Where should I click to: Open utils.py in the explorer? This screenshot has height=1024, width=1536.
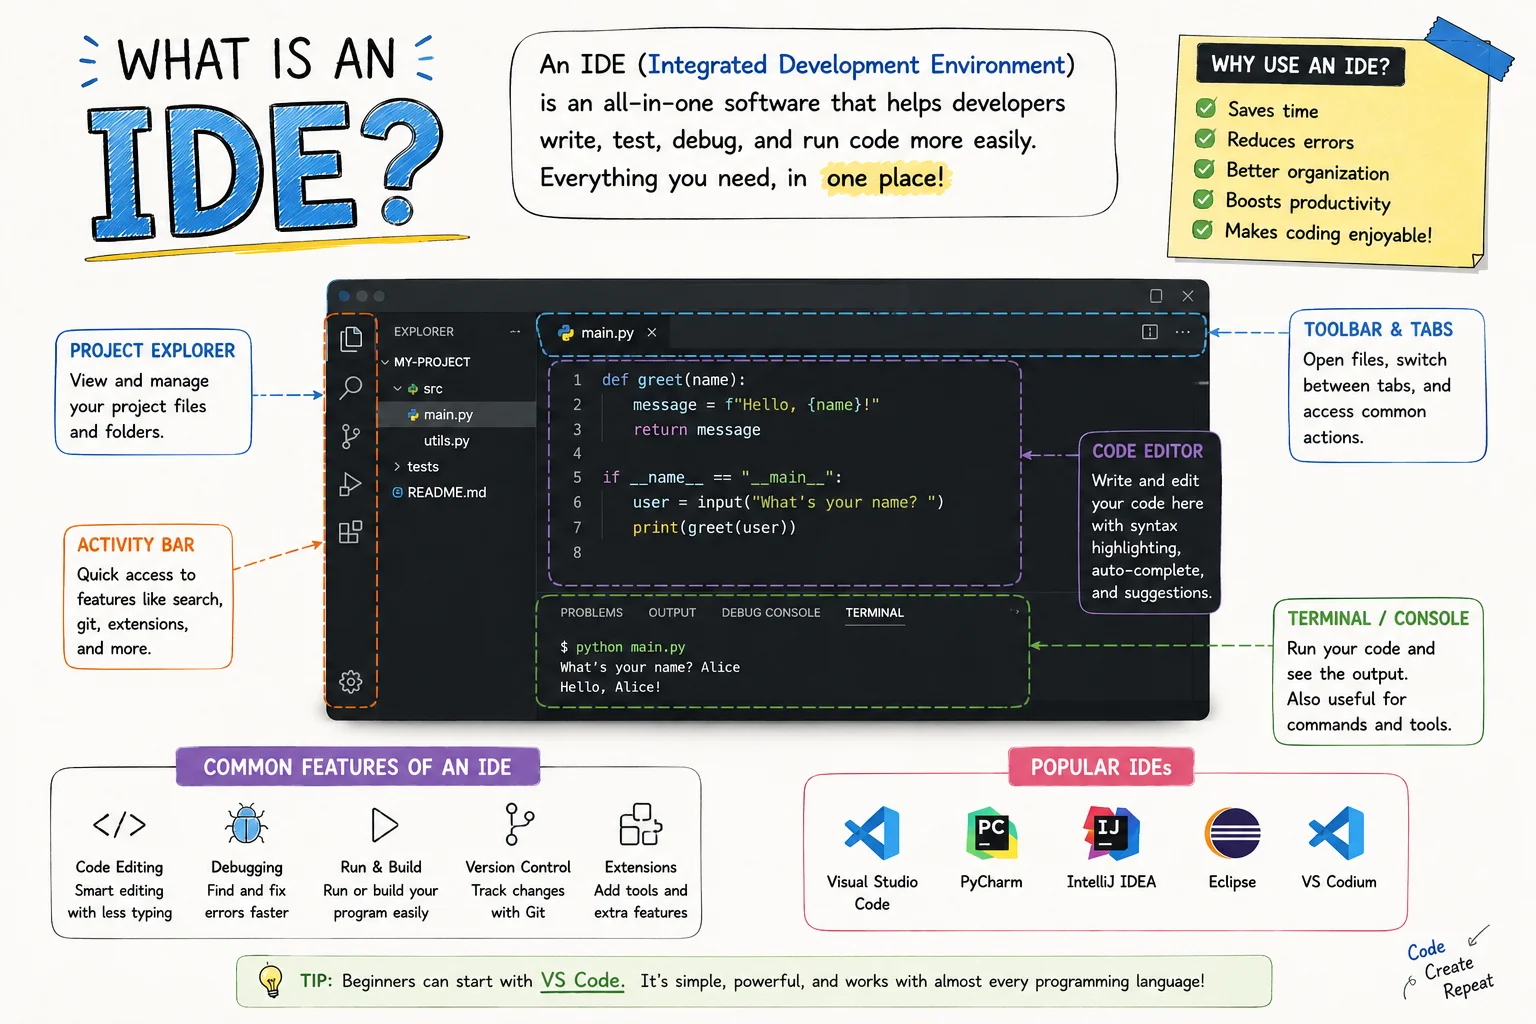point(446,441)
